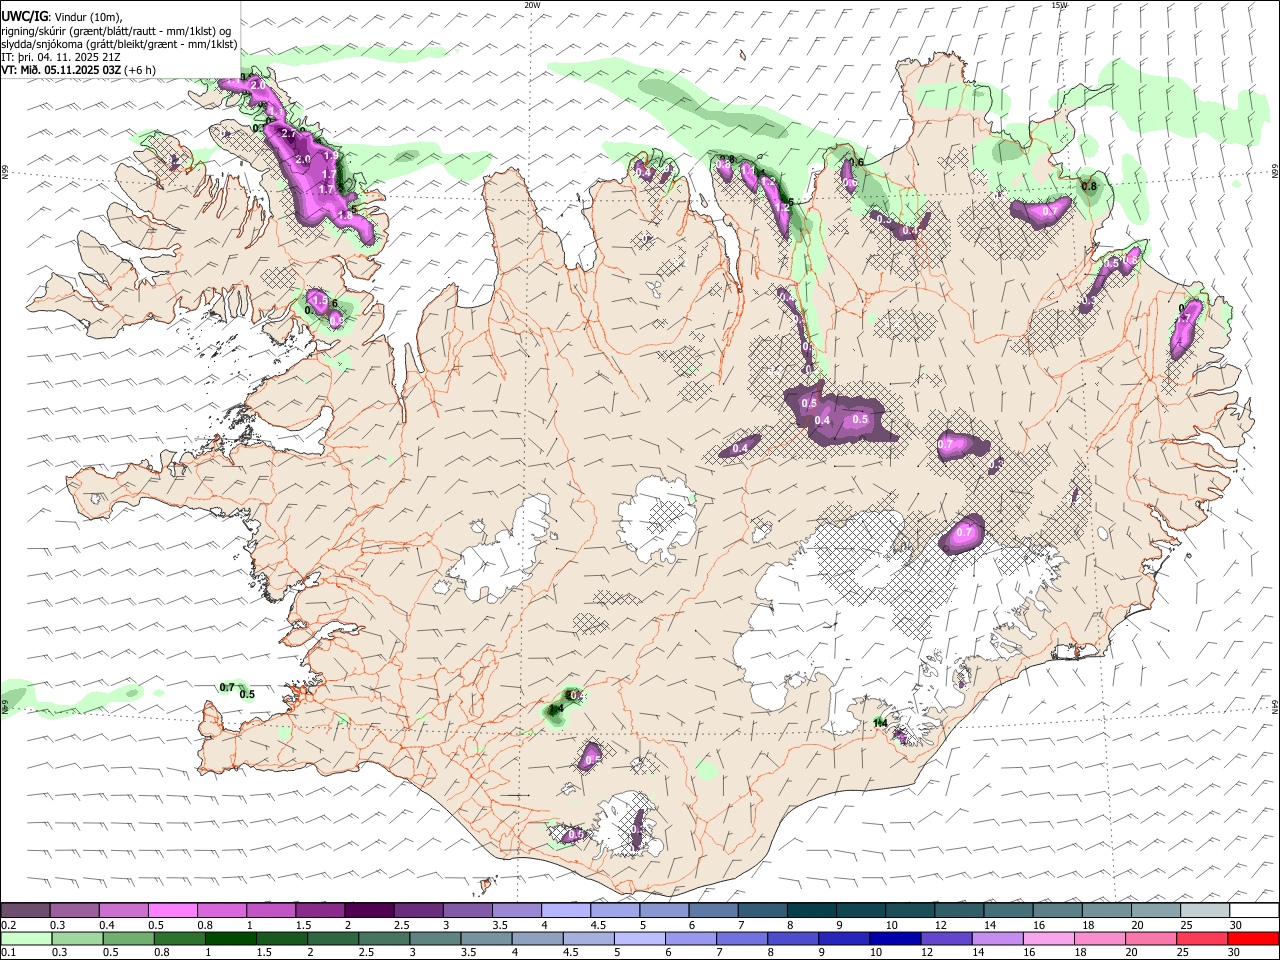Select the lavender 14 swatch in the lower legend row
The image size is (1280, 960).
coord(998,939)
